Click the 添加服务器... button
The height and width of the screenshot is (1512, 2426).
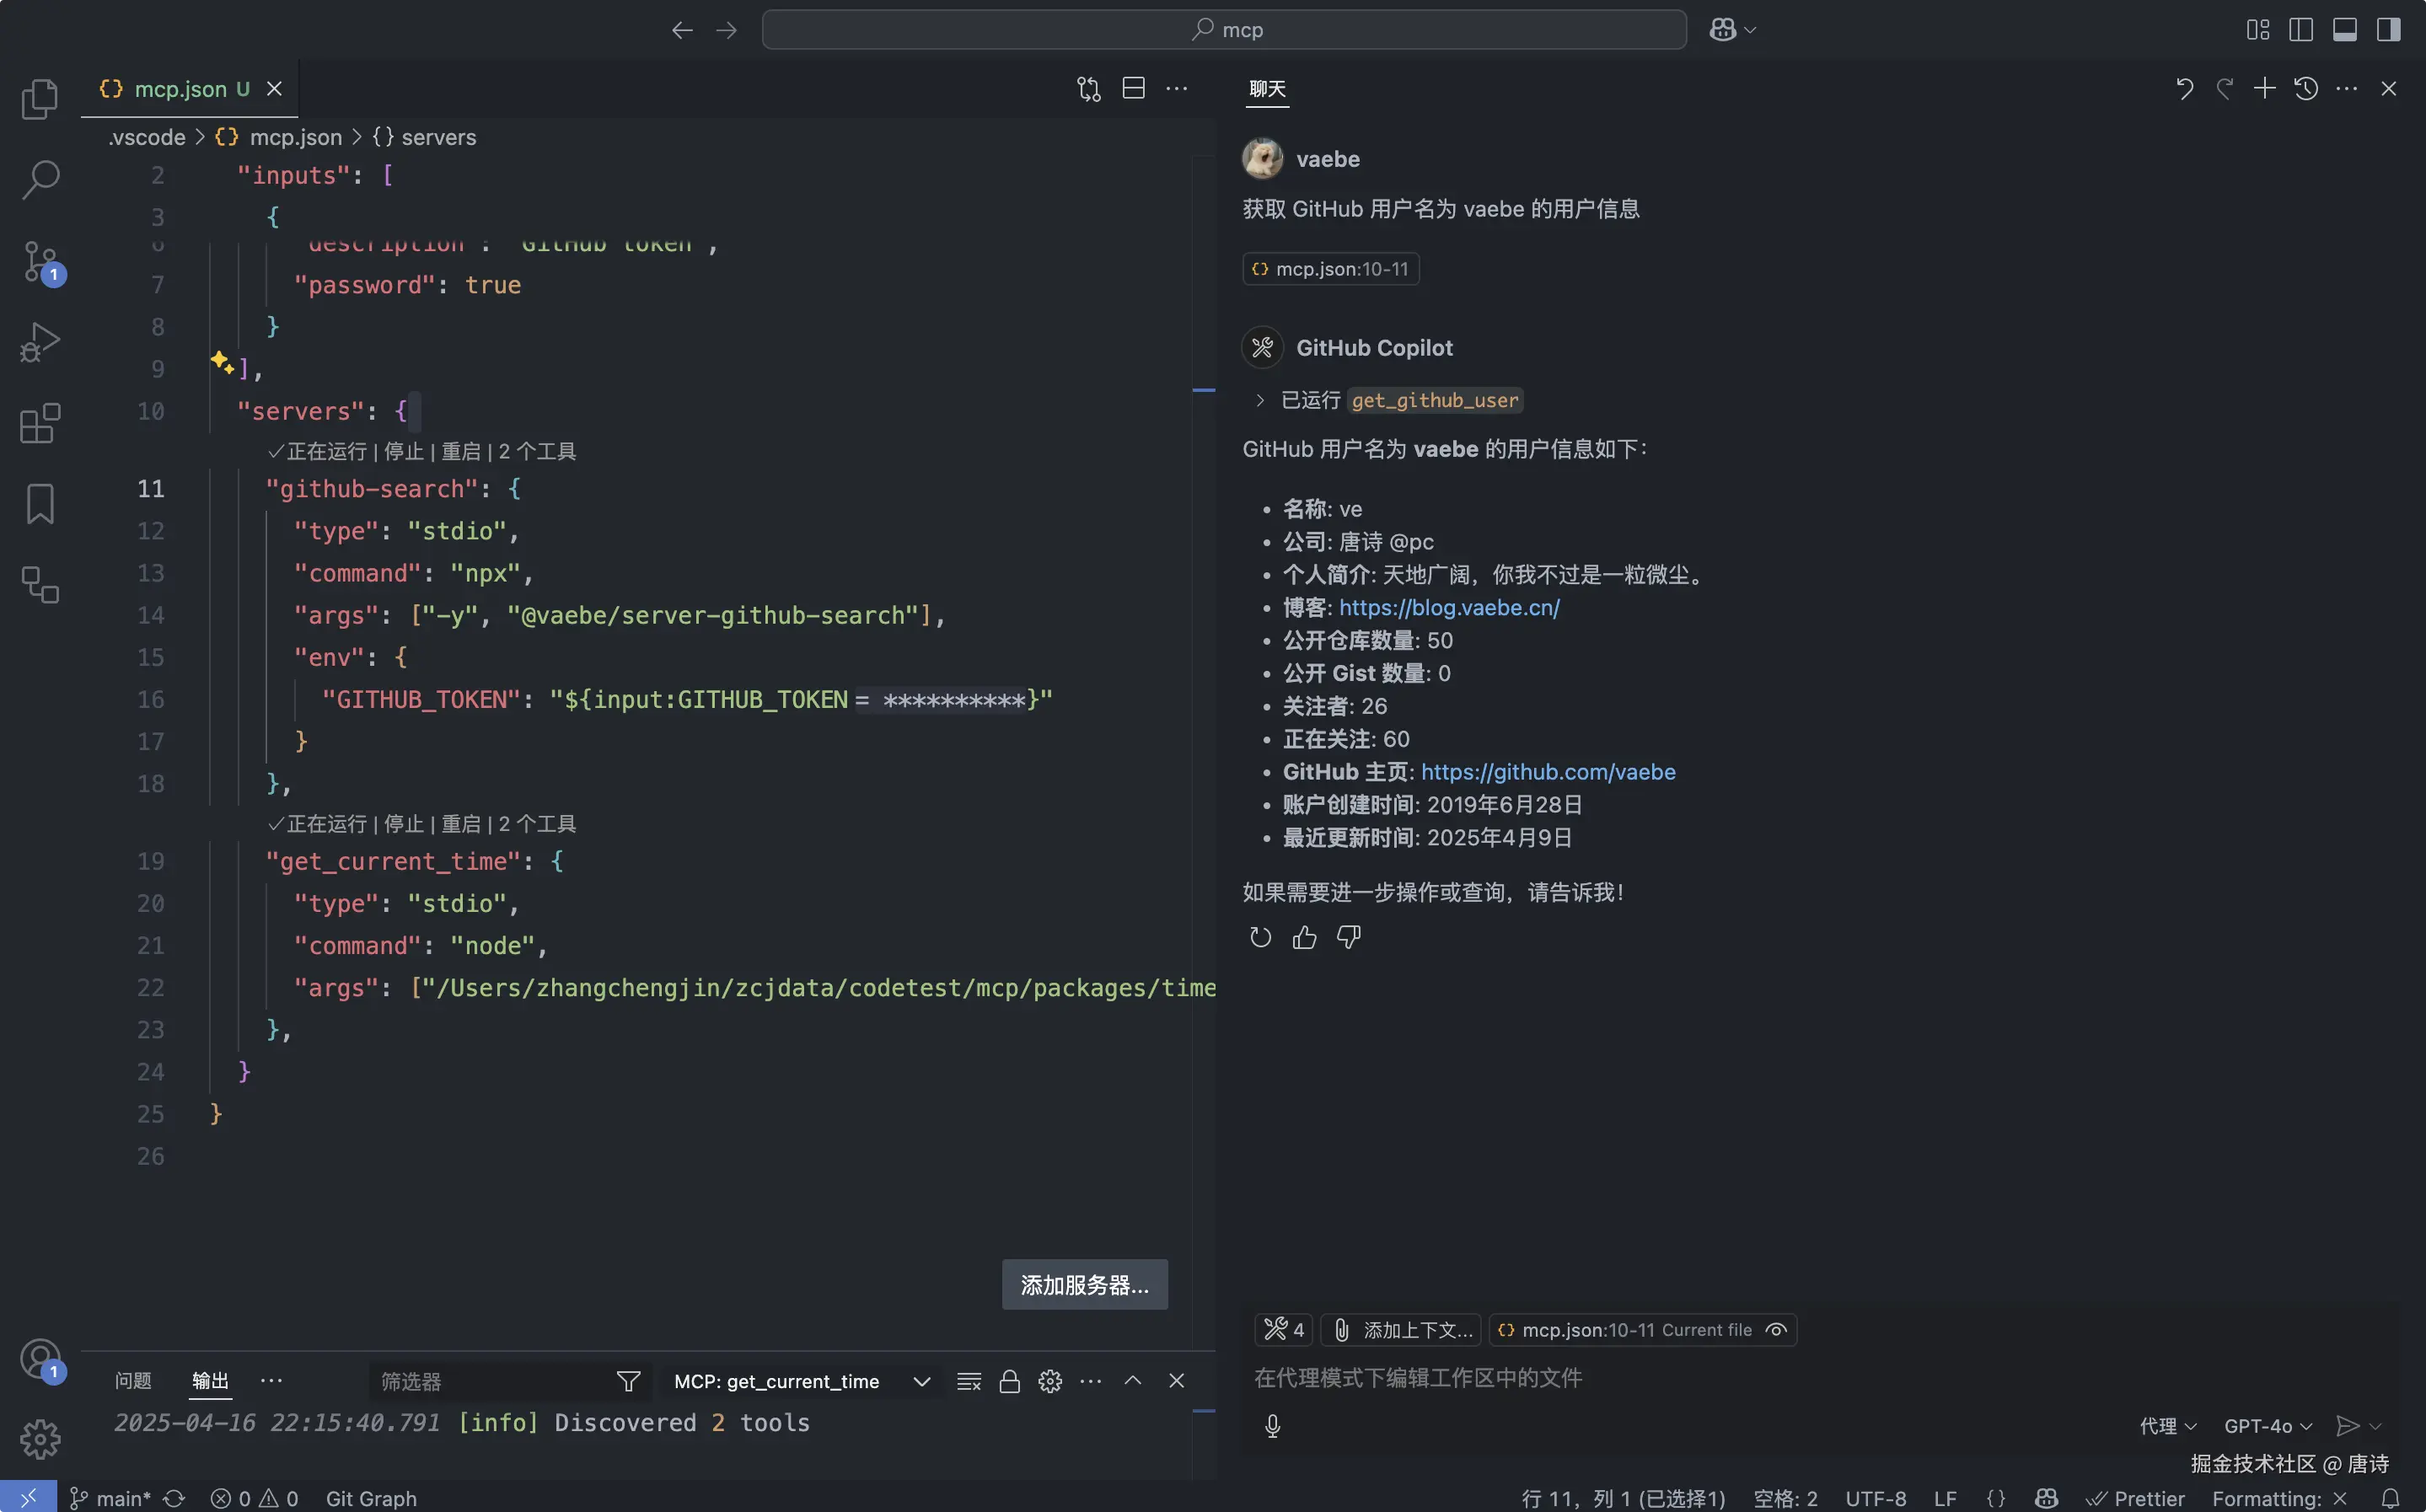point(1084,1285)
